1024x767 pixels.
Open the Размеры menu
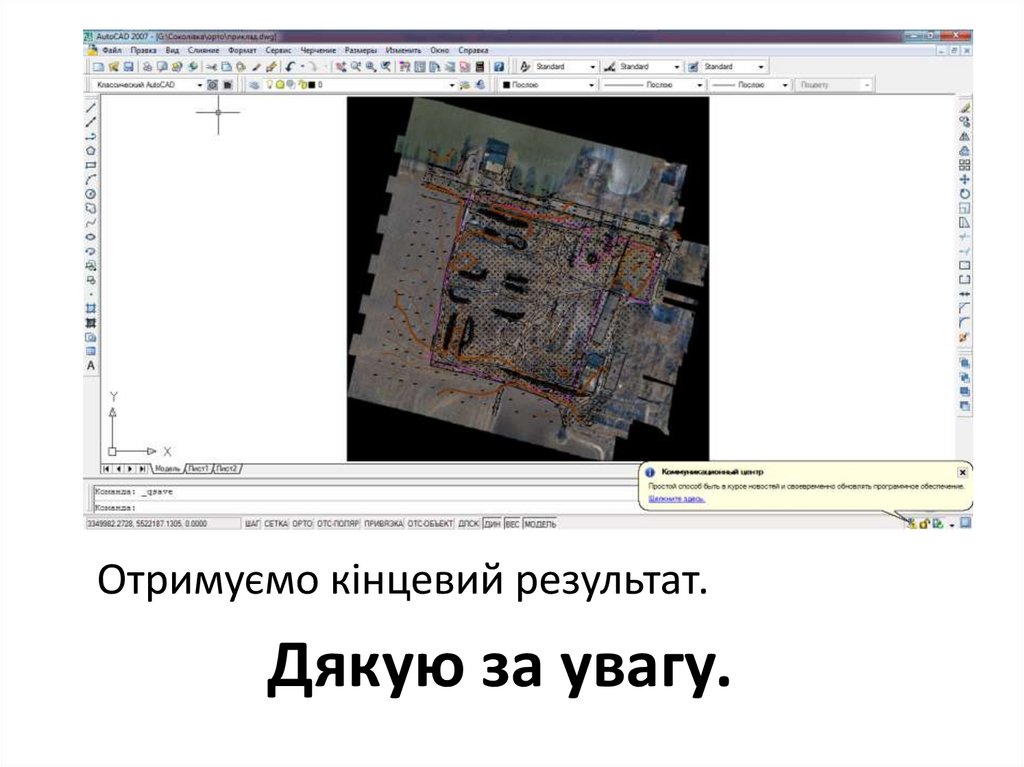click(360, 50)
